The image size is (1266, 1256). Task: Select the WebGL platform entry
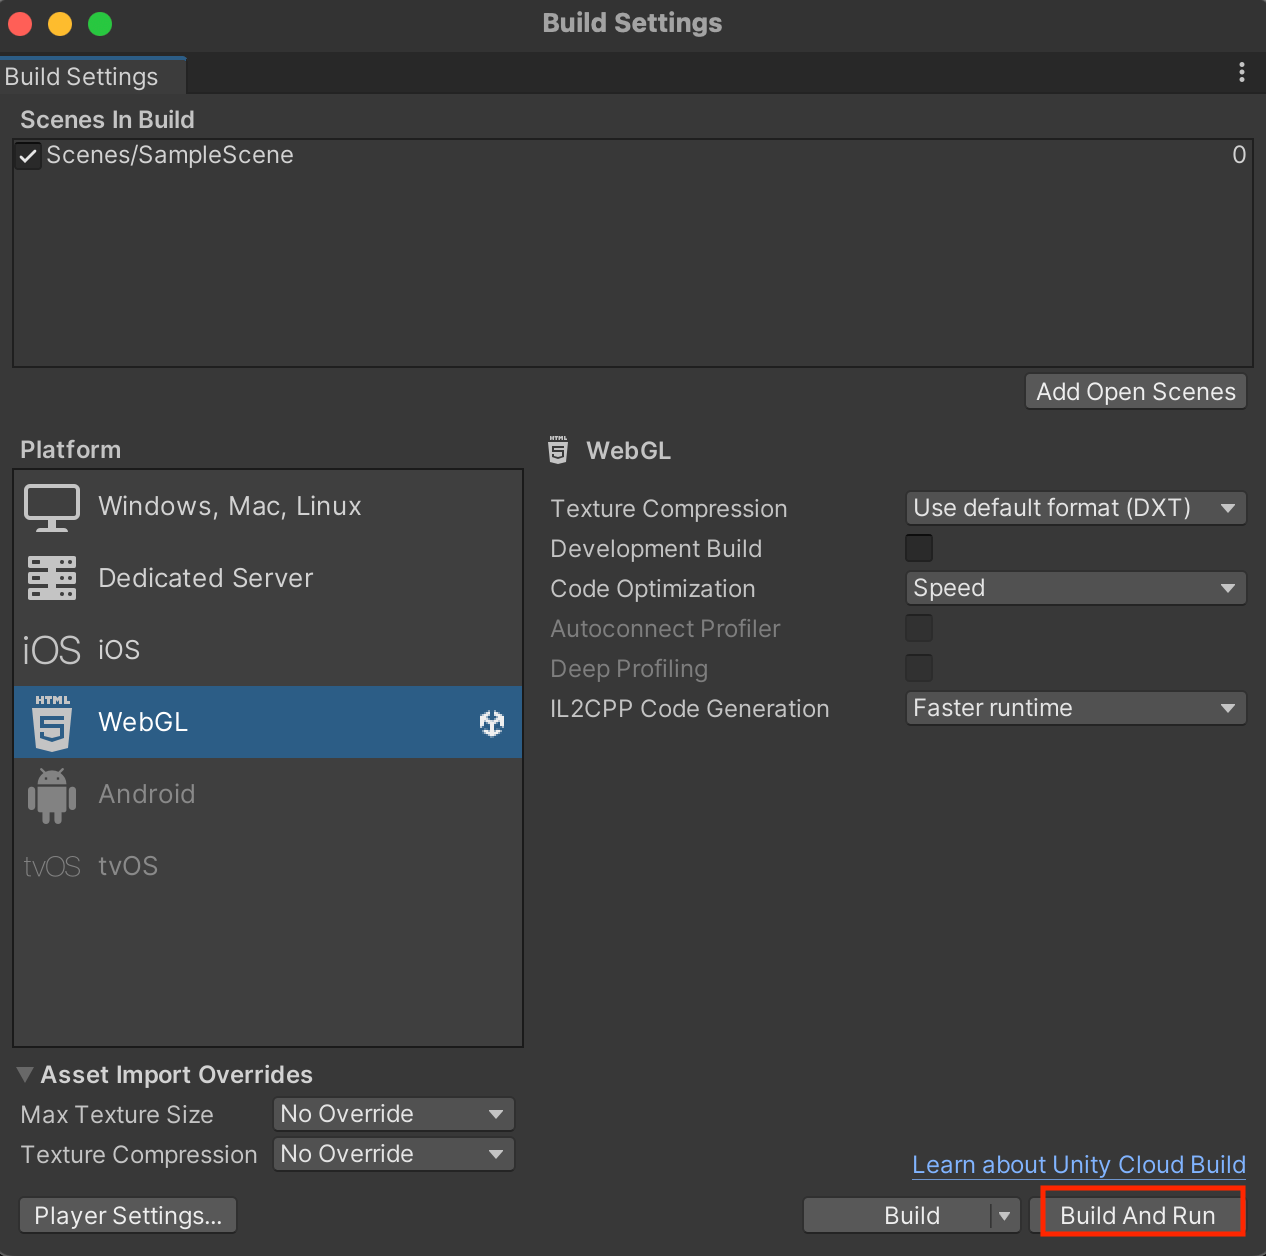(268, 722)
